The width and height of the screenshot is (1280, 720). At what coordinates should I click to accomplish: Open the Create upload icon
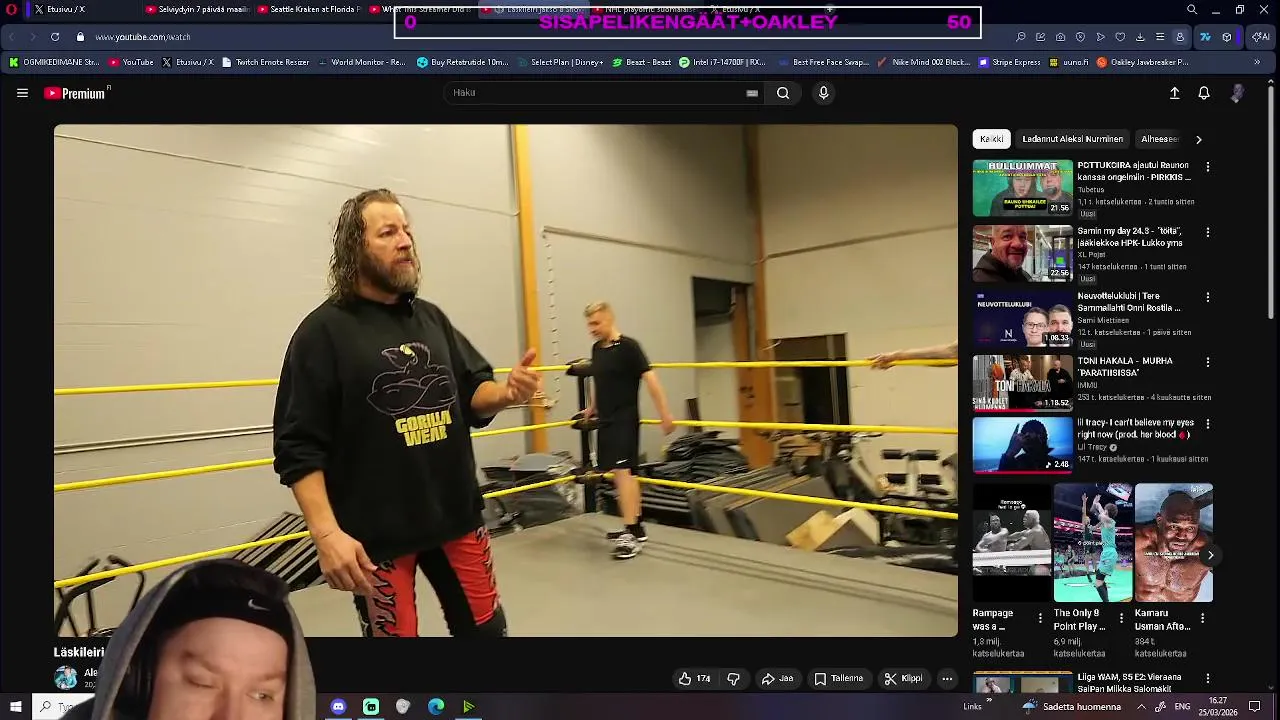tap(1175, 93)
